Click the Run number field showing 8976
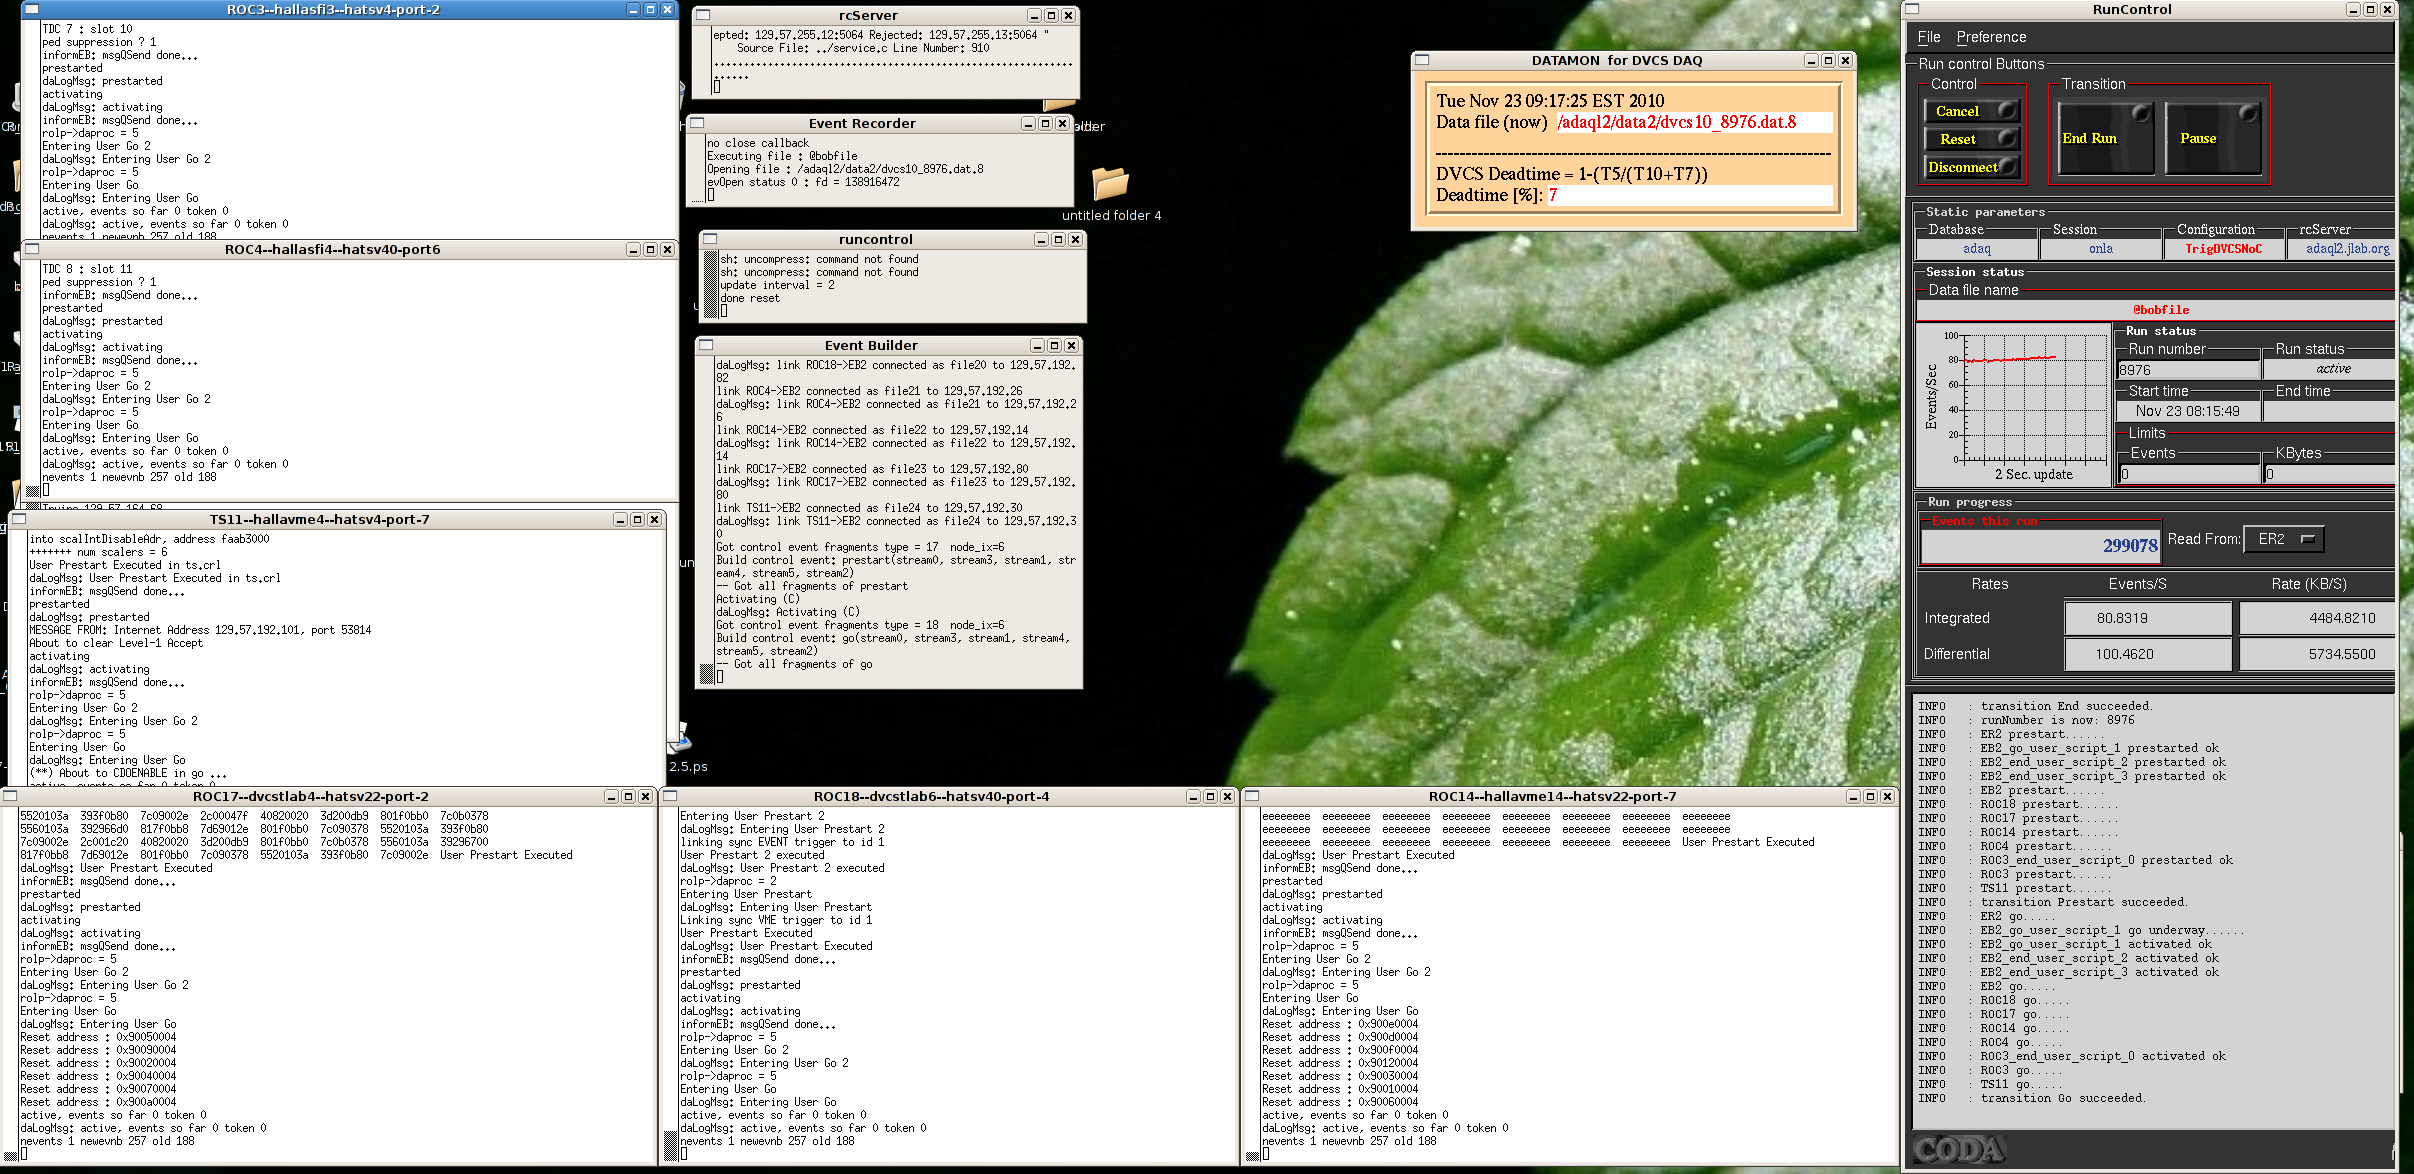Image resolution: width=2414 pixels, height=1174 pixels. [2188, 370]
